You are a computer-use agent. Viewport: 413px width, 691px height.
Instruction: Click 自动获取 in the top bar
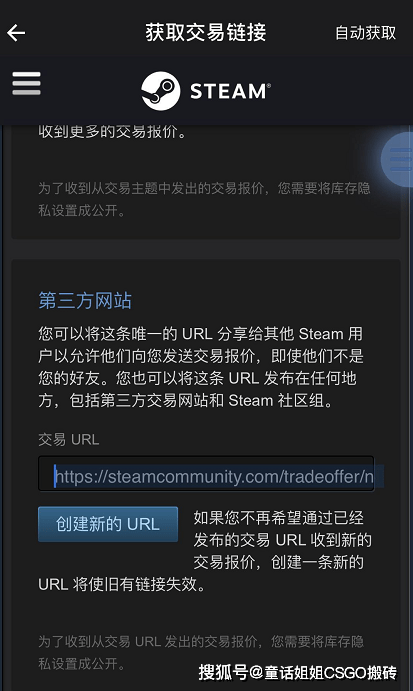pos(365,33)
